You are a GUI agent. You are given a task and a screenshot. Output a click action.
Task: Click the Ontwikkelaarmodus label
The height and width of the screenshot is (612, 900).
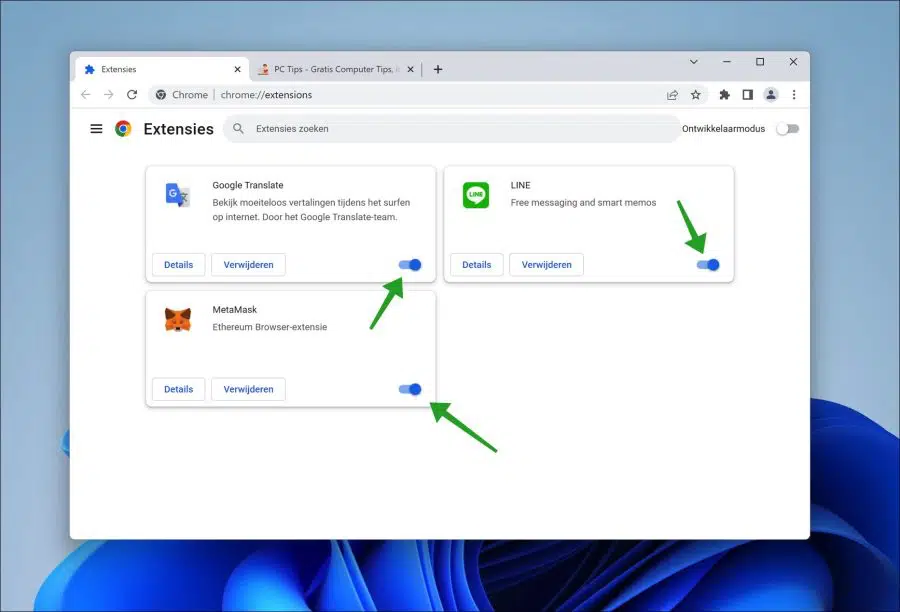(x=723, y=129)
